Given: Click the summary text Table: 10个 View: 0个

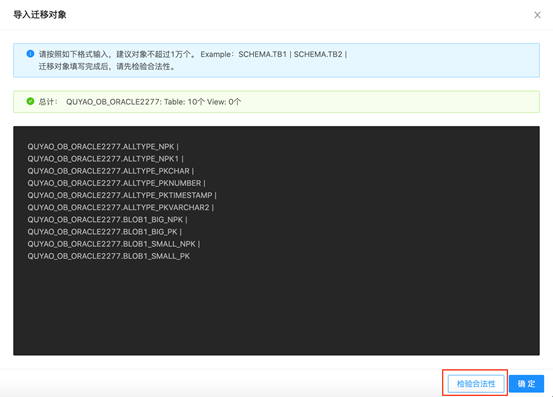Looking at the screenshot, I should (x=202, y=102).
